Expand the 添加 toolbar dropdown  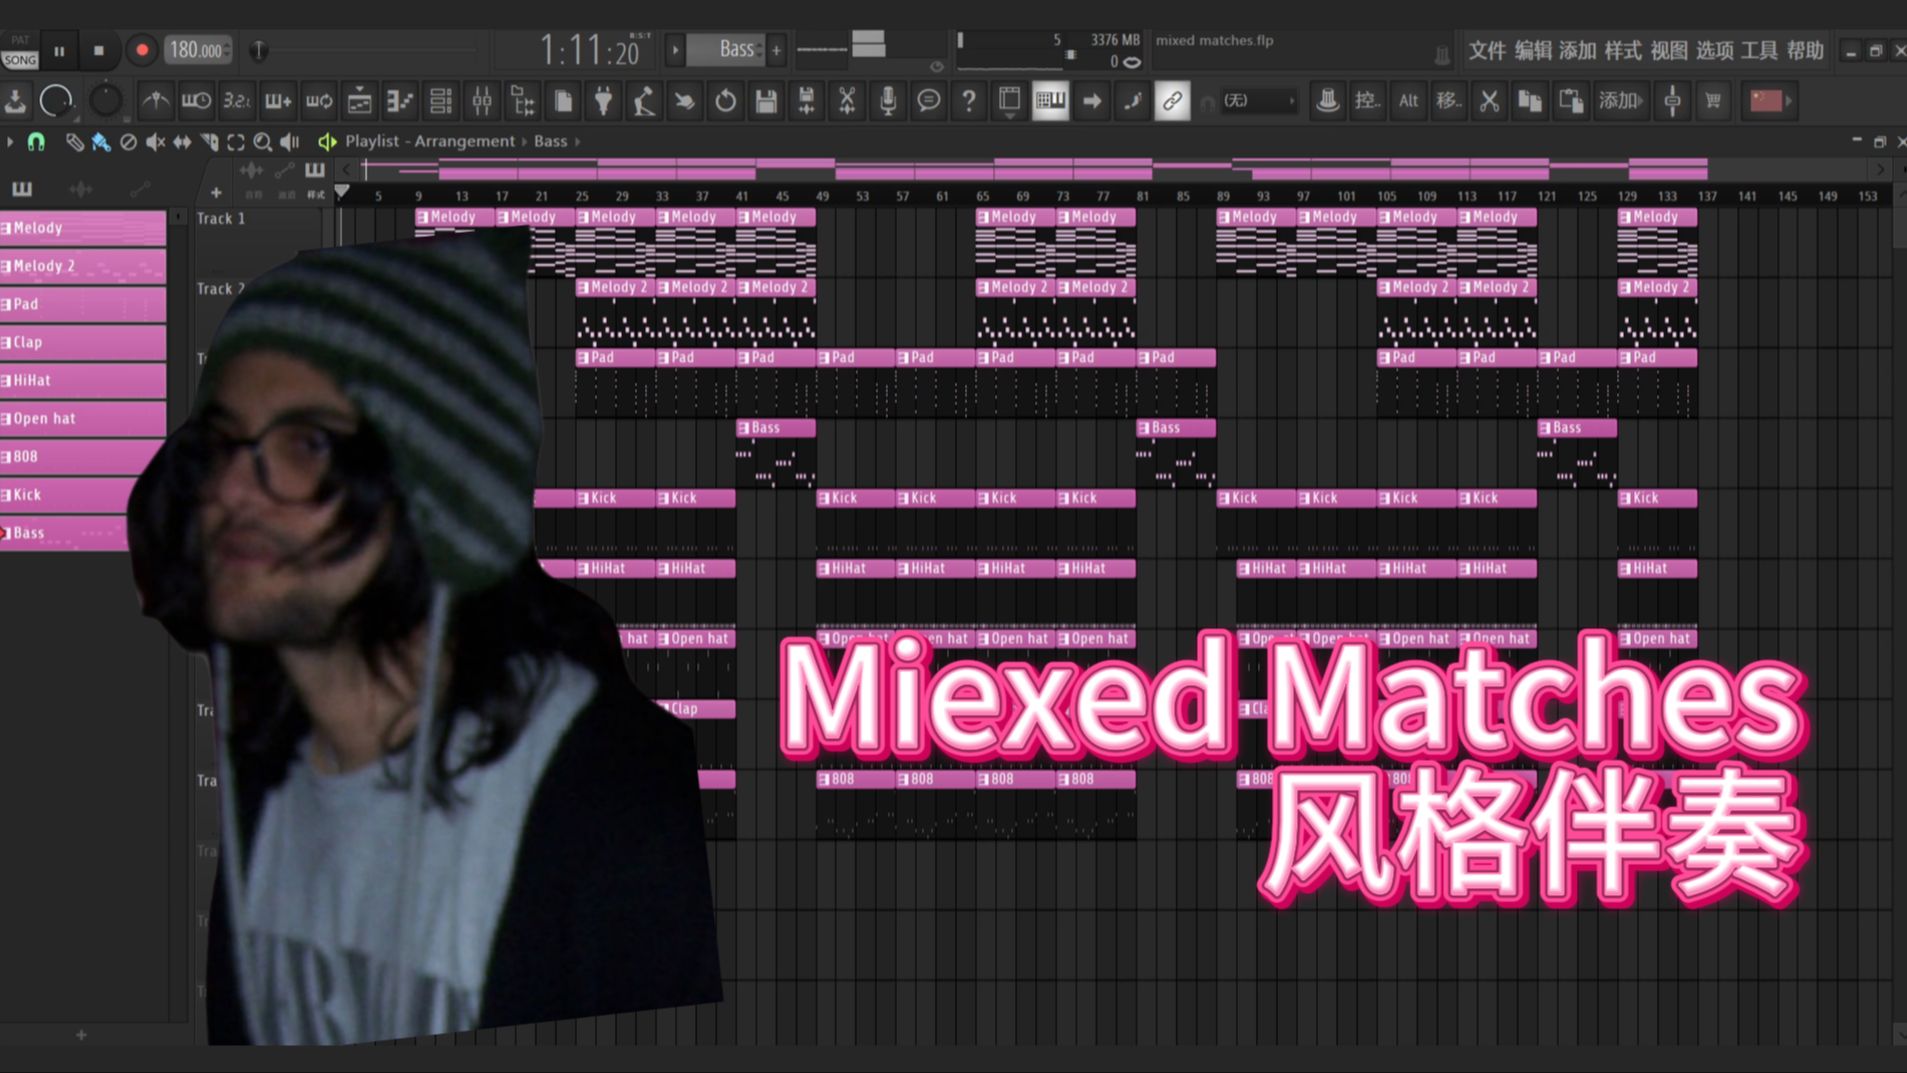click(x=1620, y=100)
